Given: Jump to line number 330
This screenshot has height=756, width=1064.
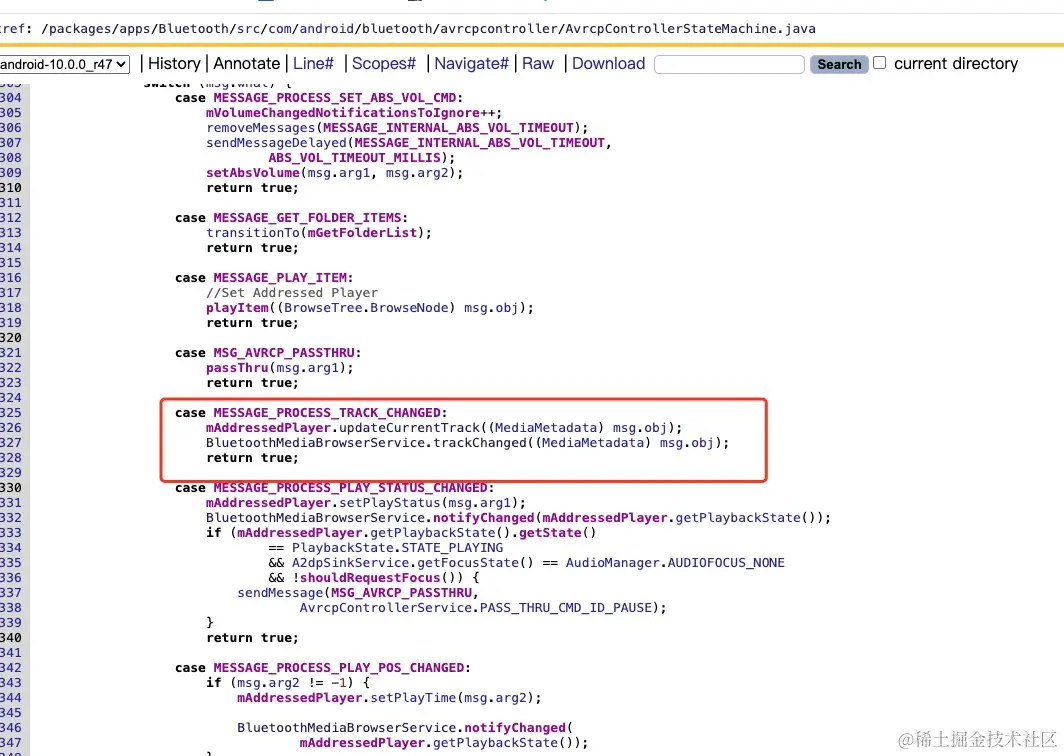Looking at the screenshot, I should tap(10, 488).
